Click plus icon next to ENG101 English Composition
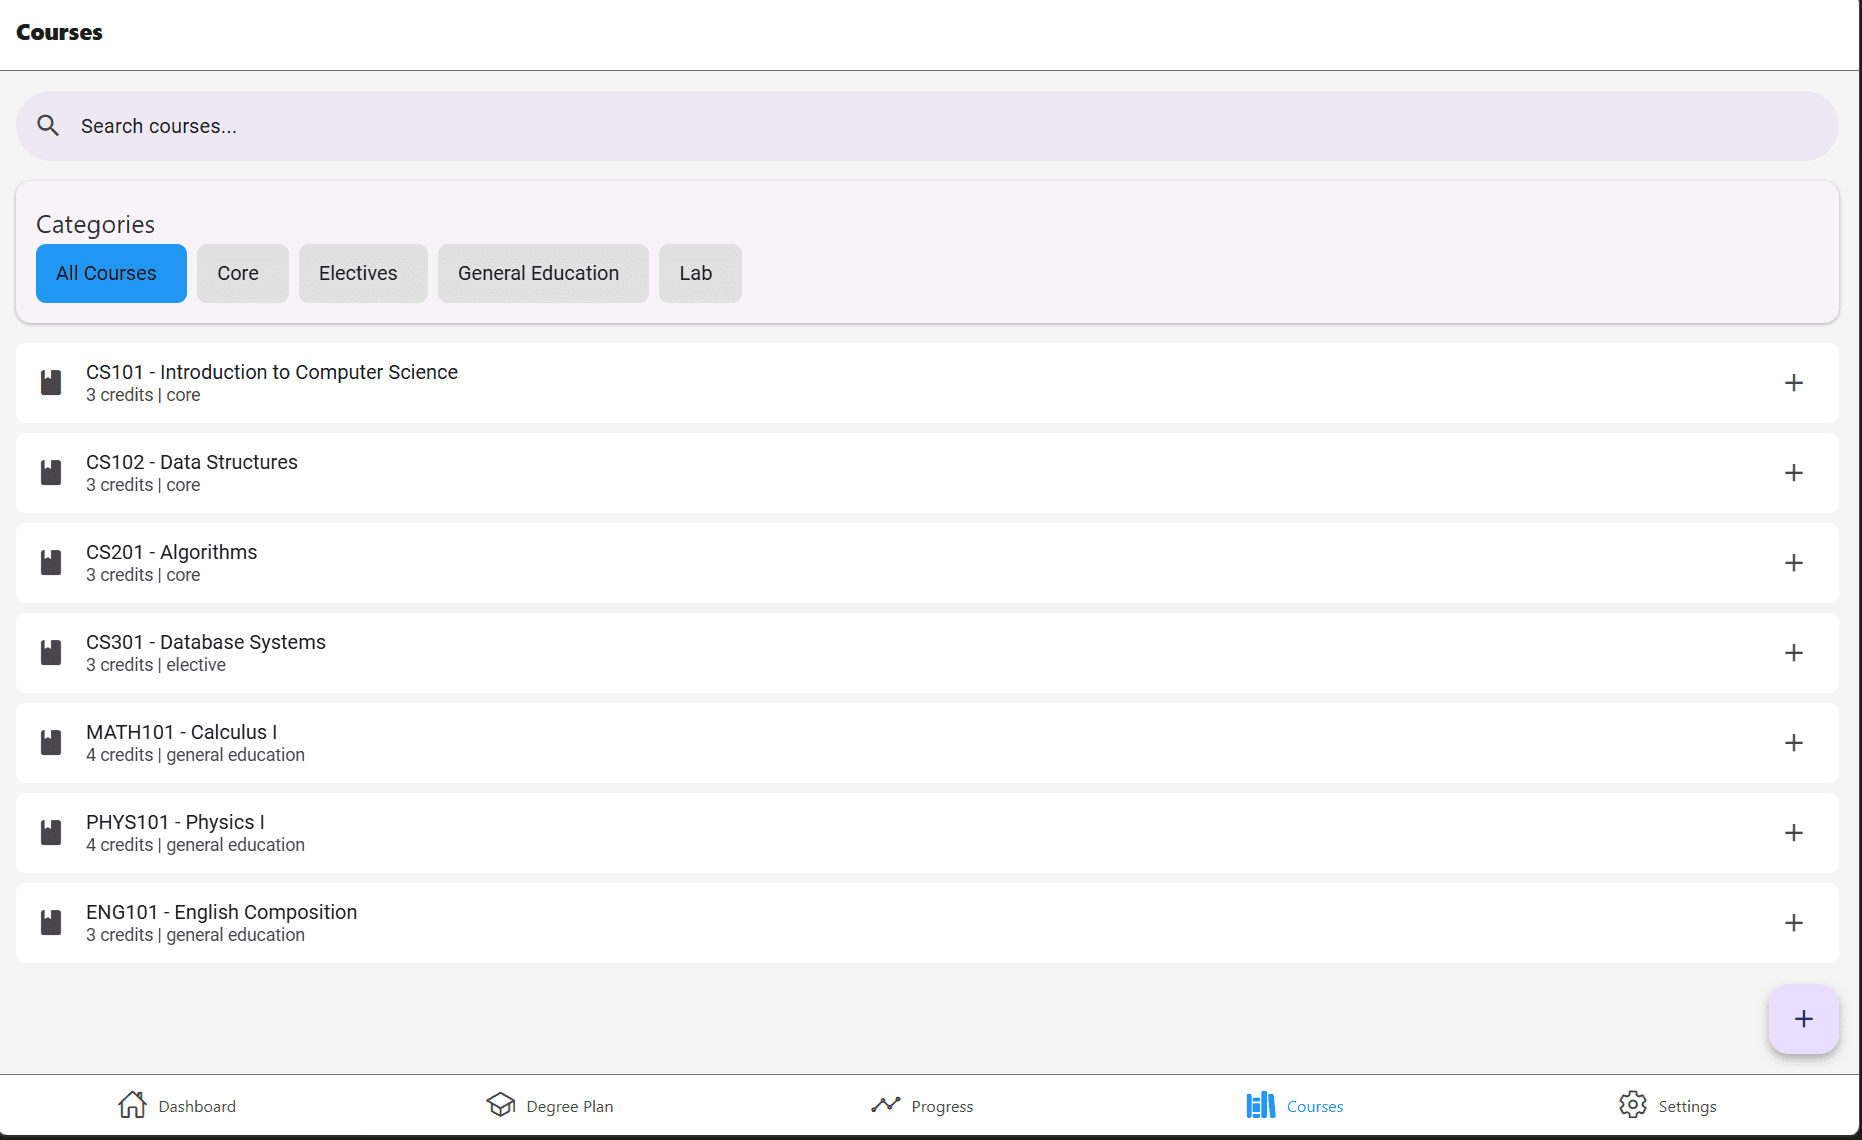 (1794, 923)
